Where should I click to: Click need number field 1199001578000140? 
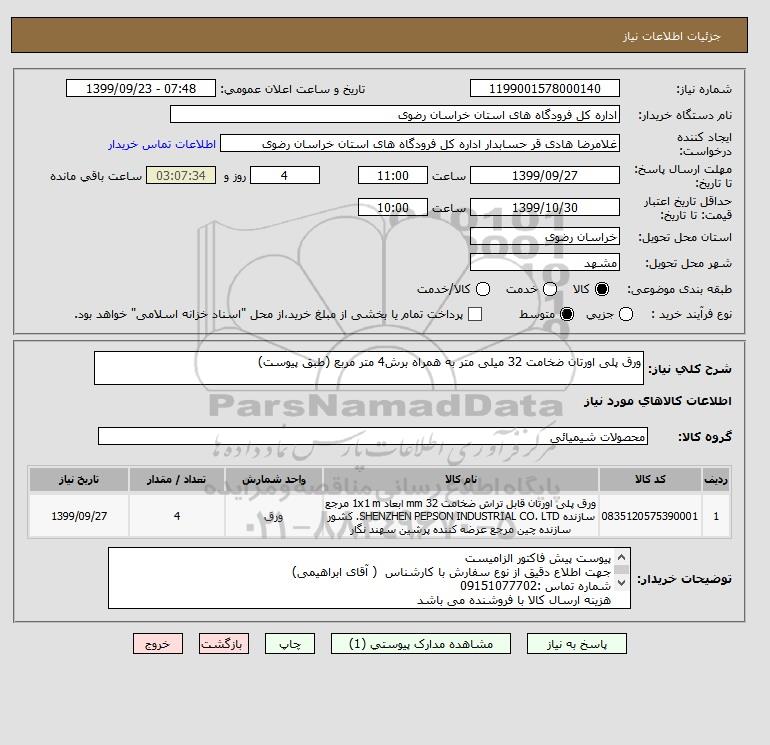pos(545,88)
